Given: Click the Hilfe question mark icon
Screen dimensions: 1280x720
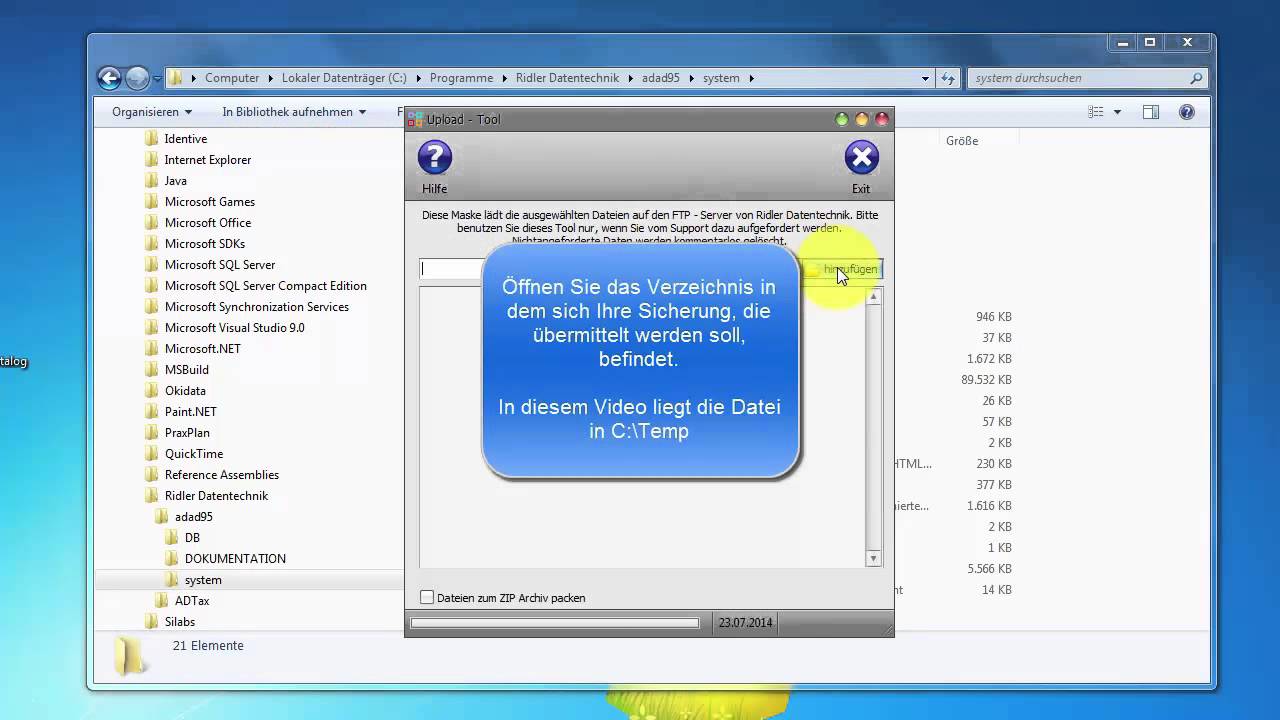Looking at the screenshot, I should tap(434, 158).
